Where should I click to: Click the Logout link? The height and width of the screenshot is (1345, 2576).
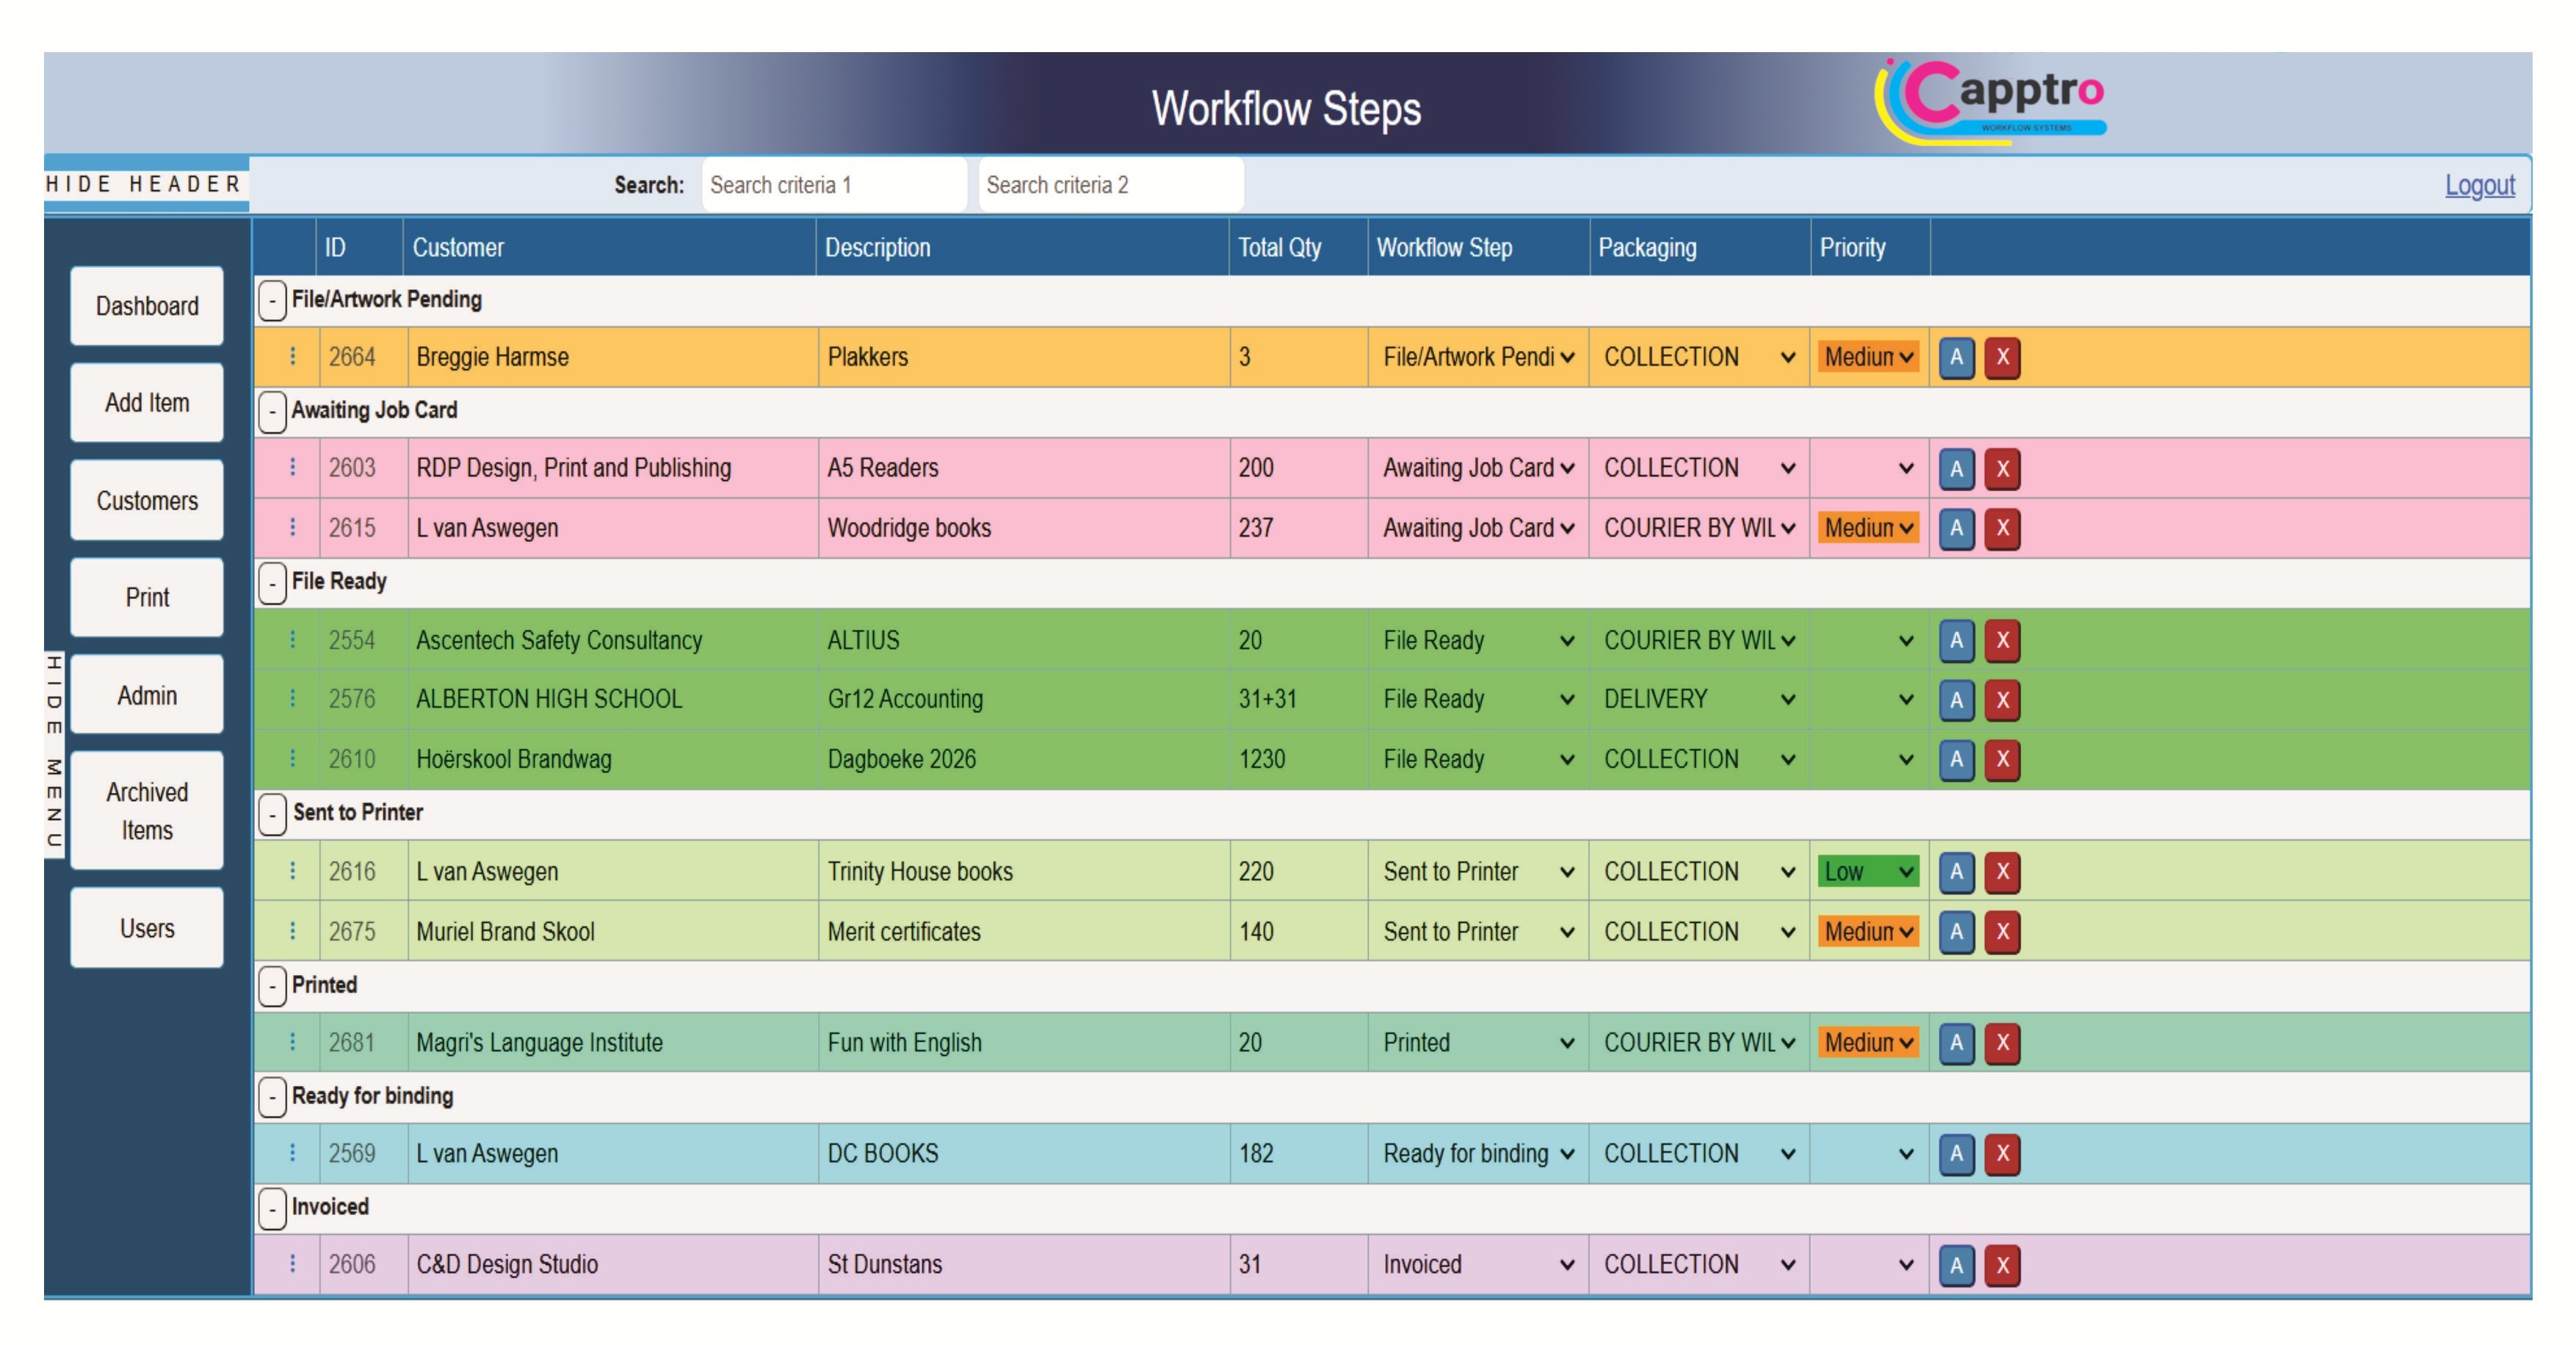(2479, 184)
